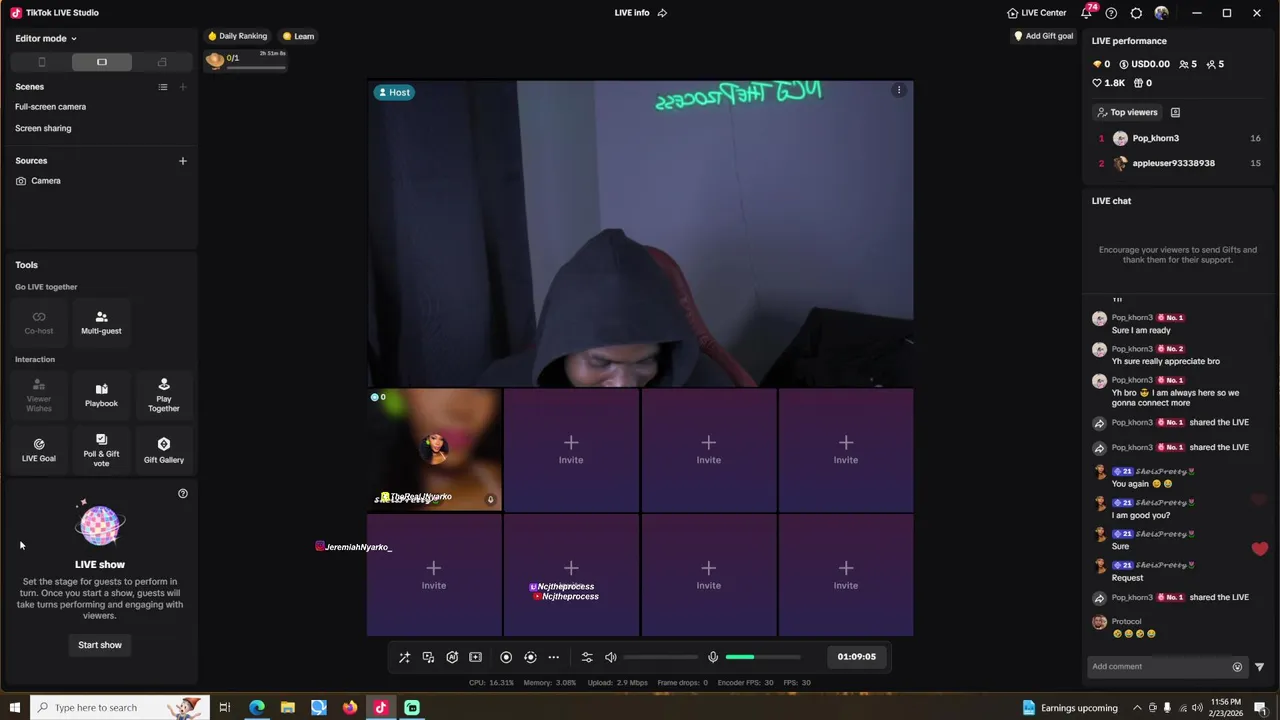Click the 01:09:05 live timer
Viewport: 1280px width, 720px height.
857,657
